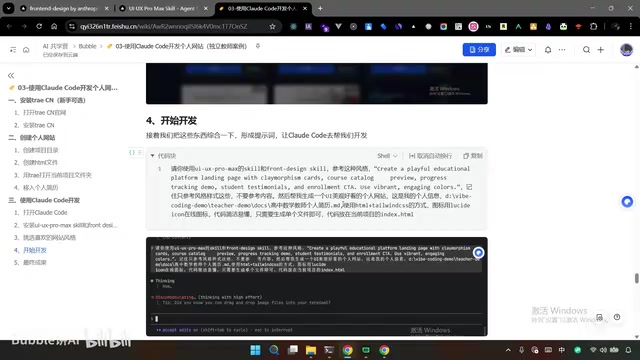Click the pin icon next to document title
Viewport: 640px width, 360px height.
click(x=258, y=46)
